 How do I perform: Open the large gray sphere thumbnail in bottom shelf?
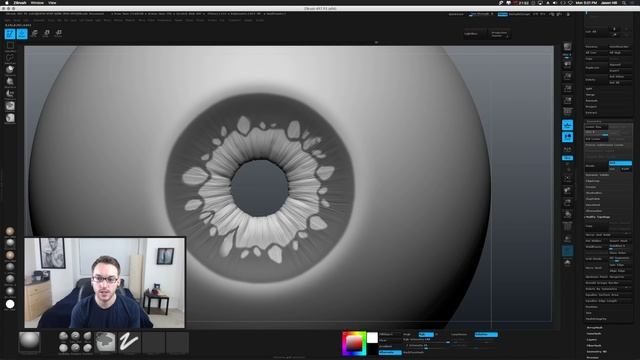29,342
